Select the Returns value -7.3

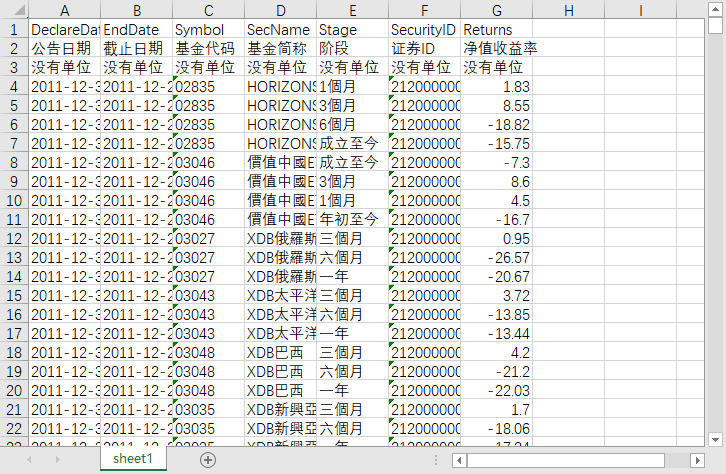coord(496,162)
